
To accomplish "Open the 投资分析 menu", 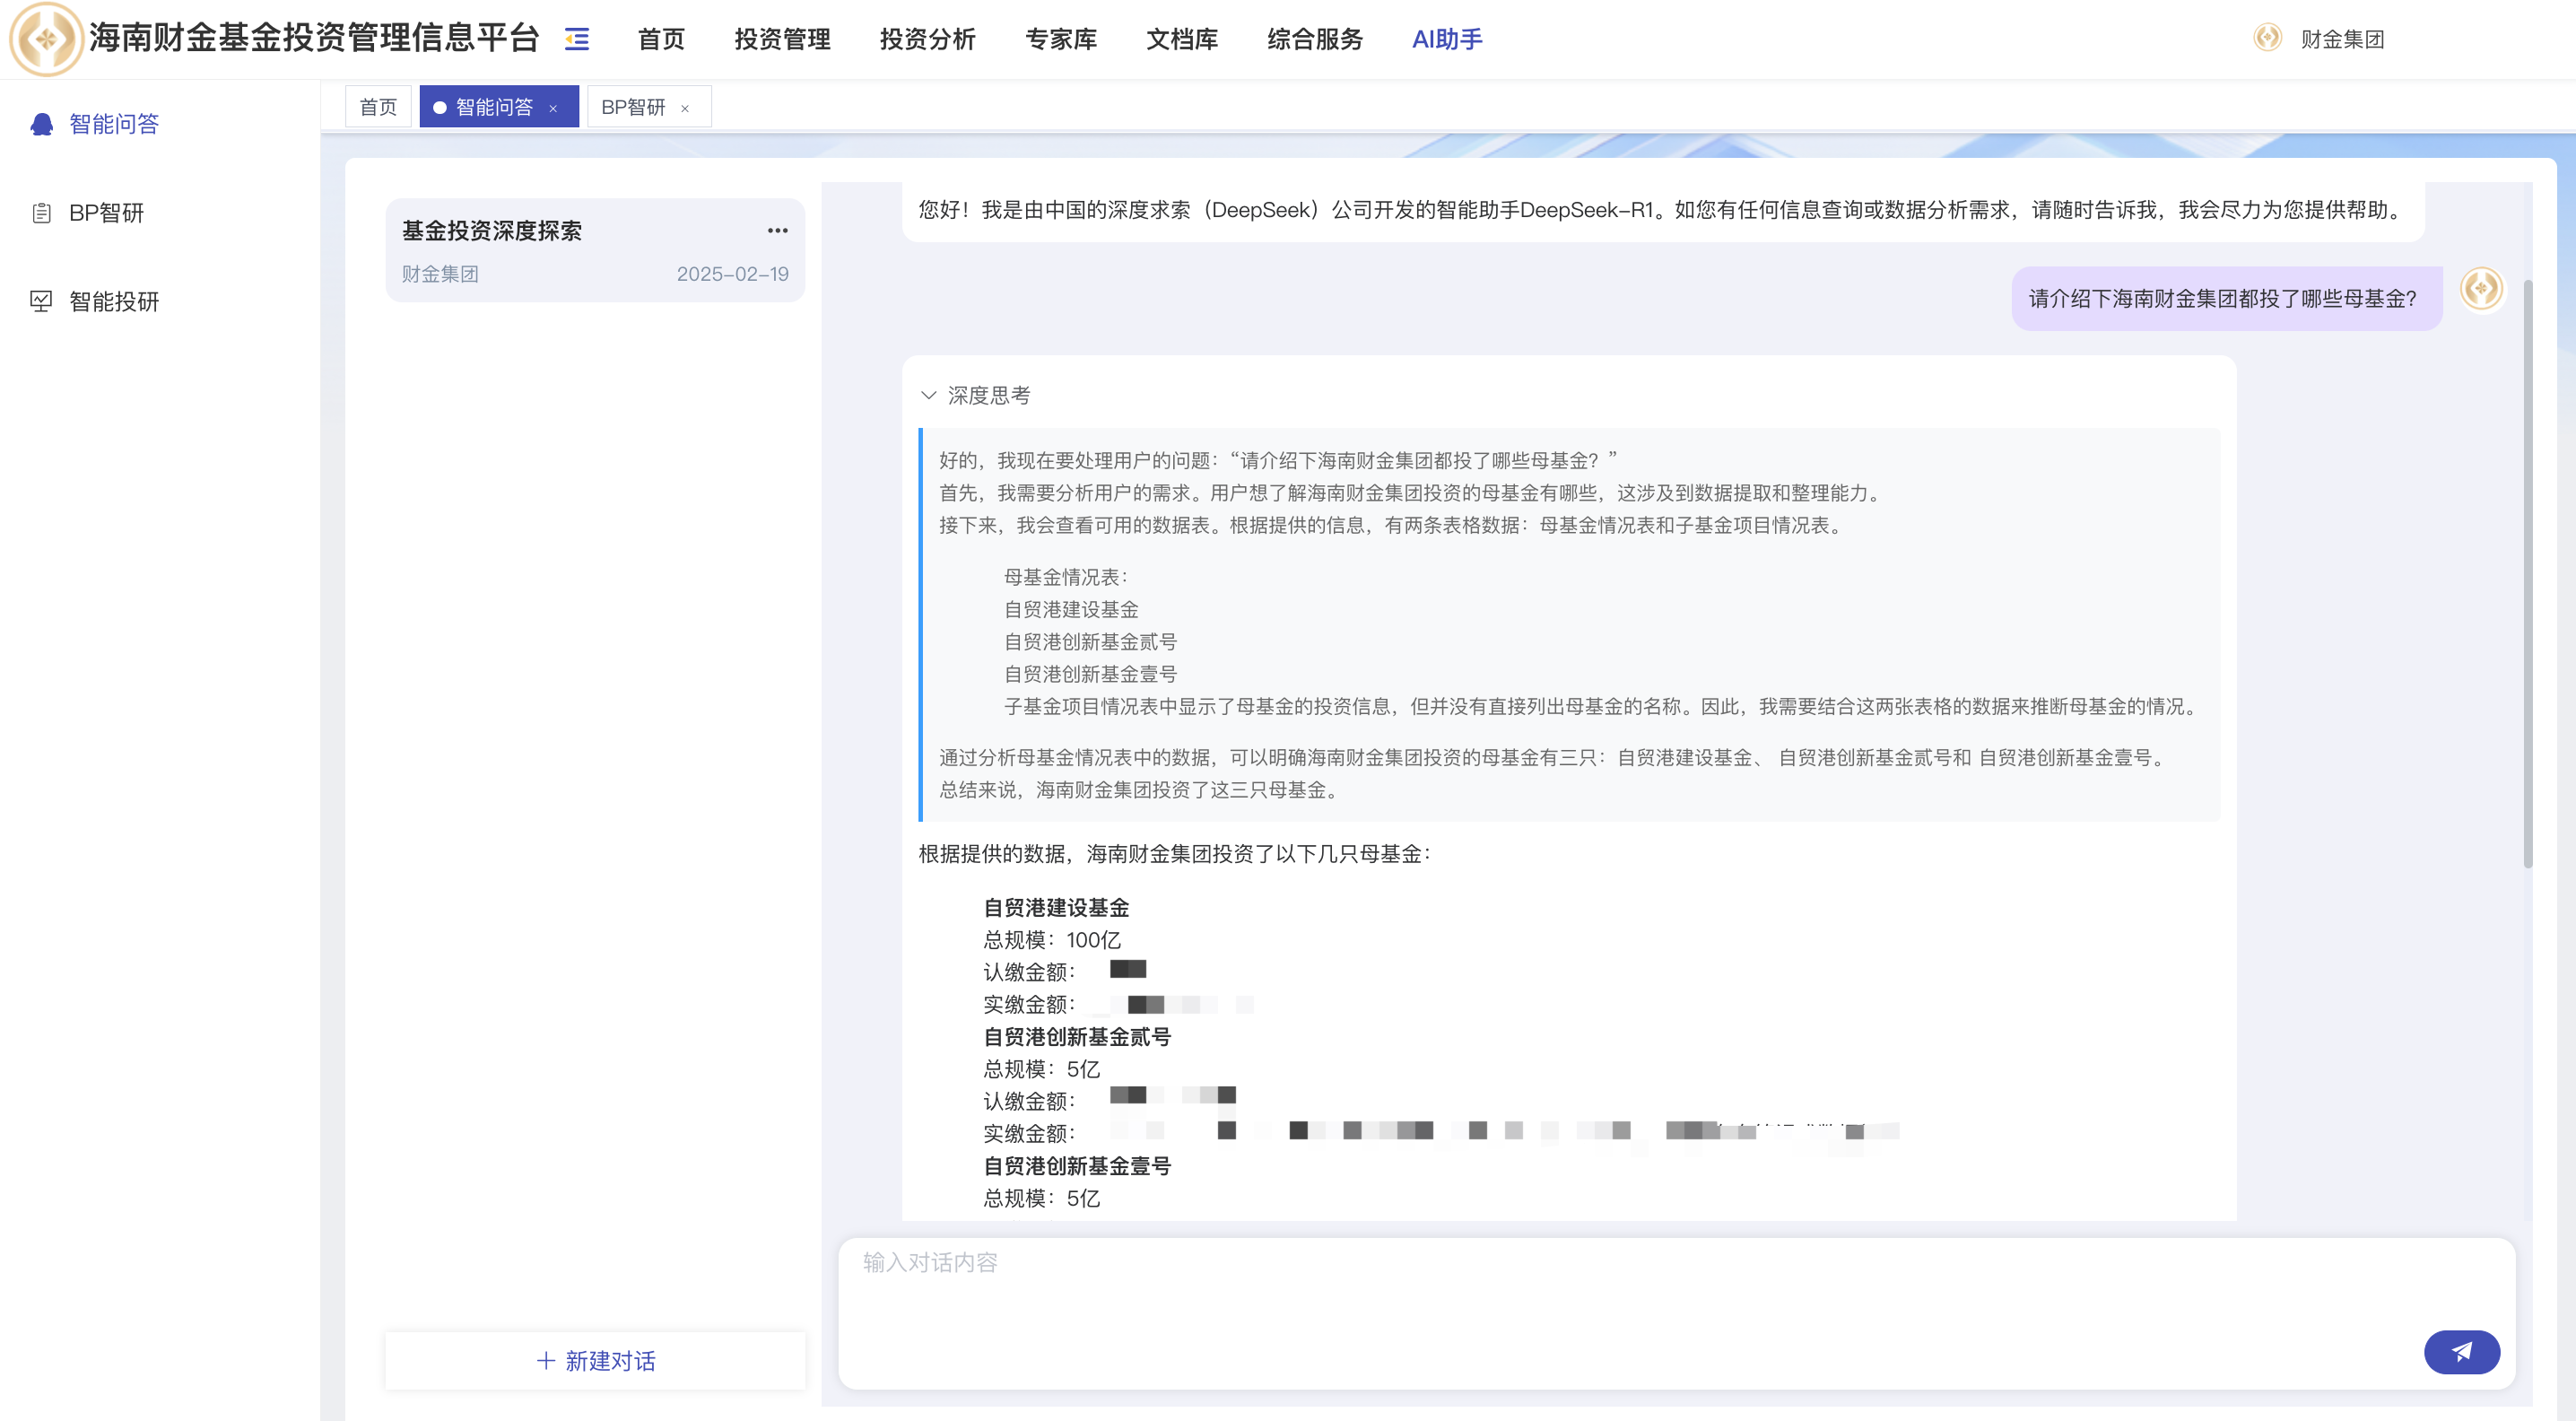I will 927,39.
